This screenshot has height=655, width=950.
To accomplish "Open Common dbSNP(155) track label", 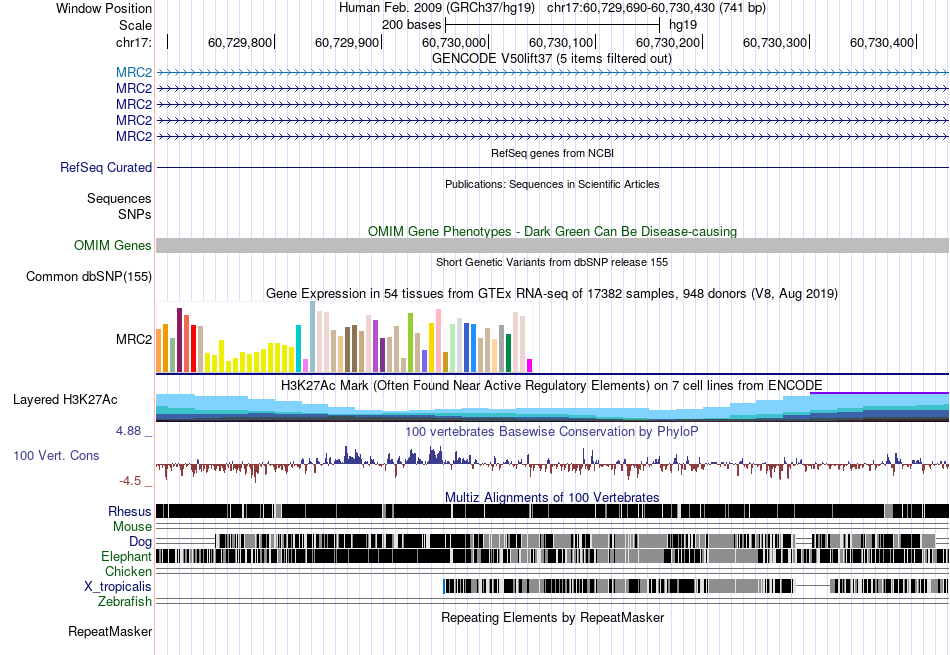I will coord(89,276).
